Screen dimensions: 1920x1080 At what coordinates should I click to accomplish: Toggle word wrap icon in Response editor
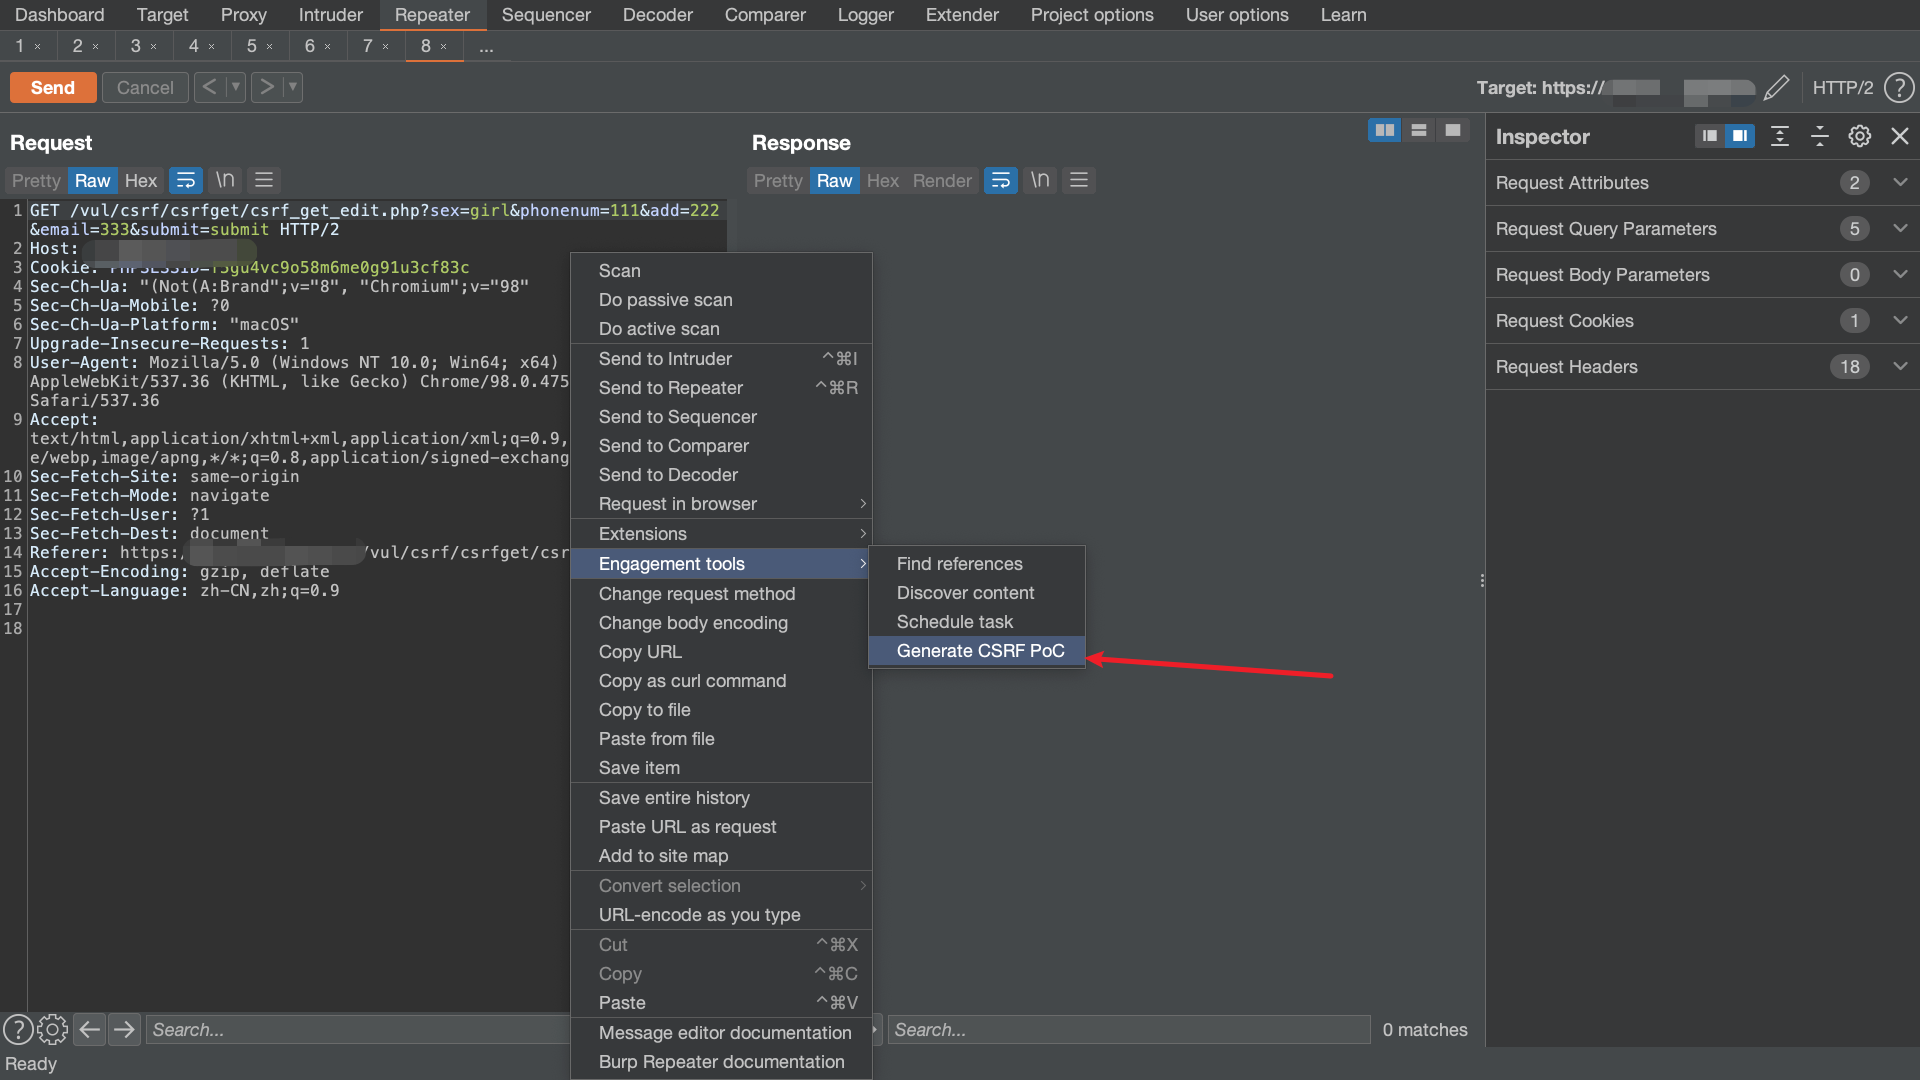pyautogui.click(x=1001, y=180)
